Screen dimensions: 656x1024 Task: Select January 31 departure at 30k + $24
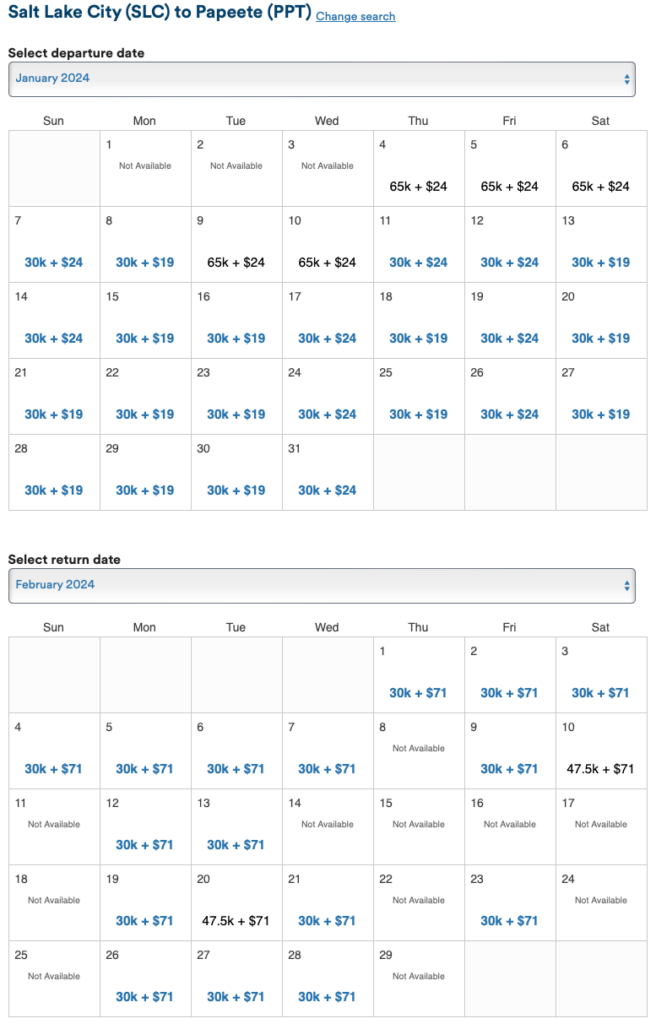(327, 490)
